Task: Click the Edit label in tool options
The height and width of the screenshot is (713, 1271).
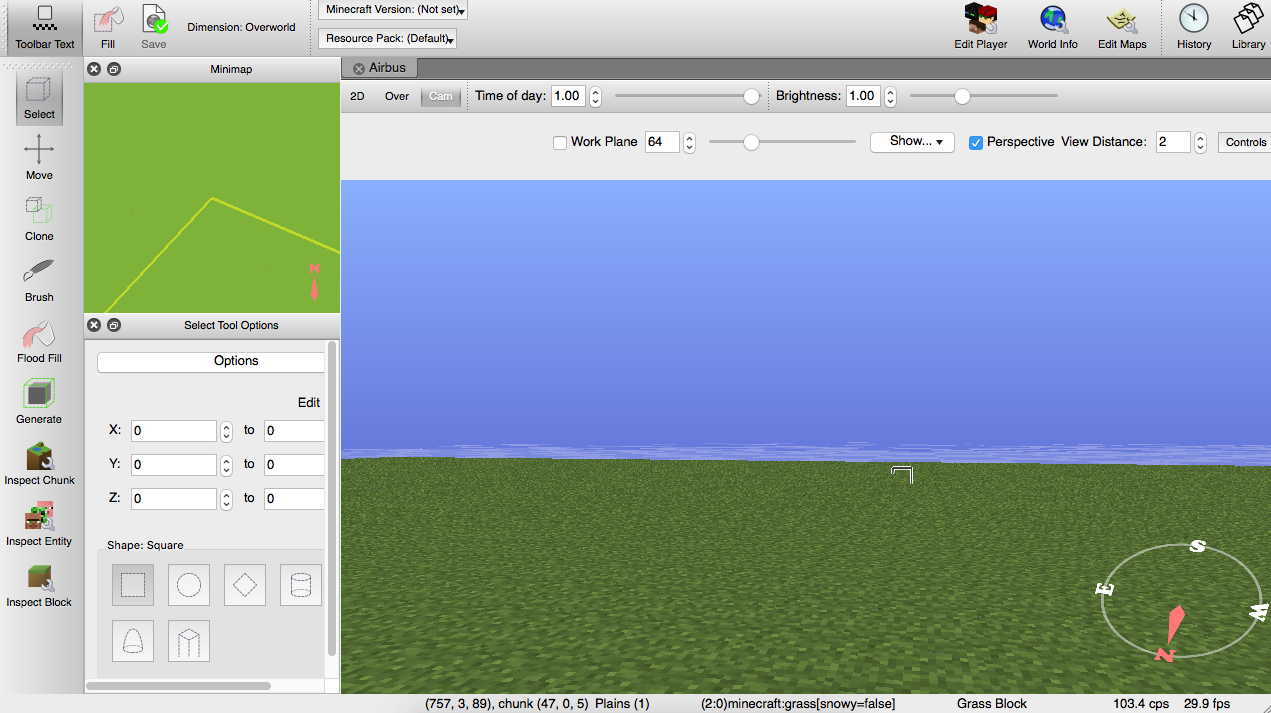Action: tap(309, 402)
